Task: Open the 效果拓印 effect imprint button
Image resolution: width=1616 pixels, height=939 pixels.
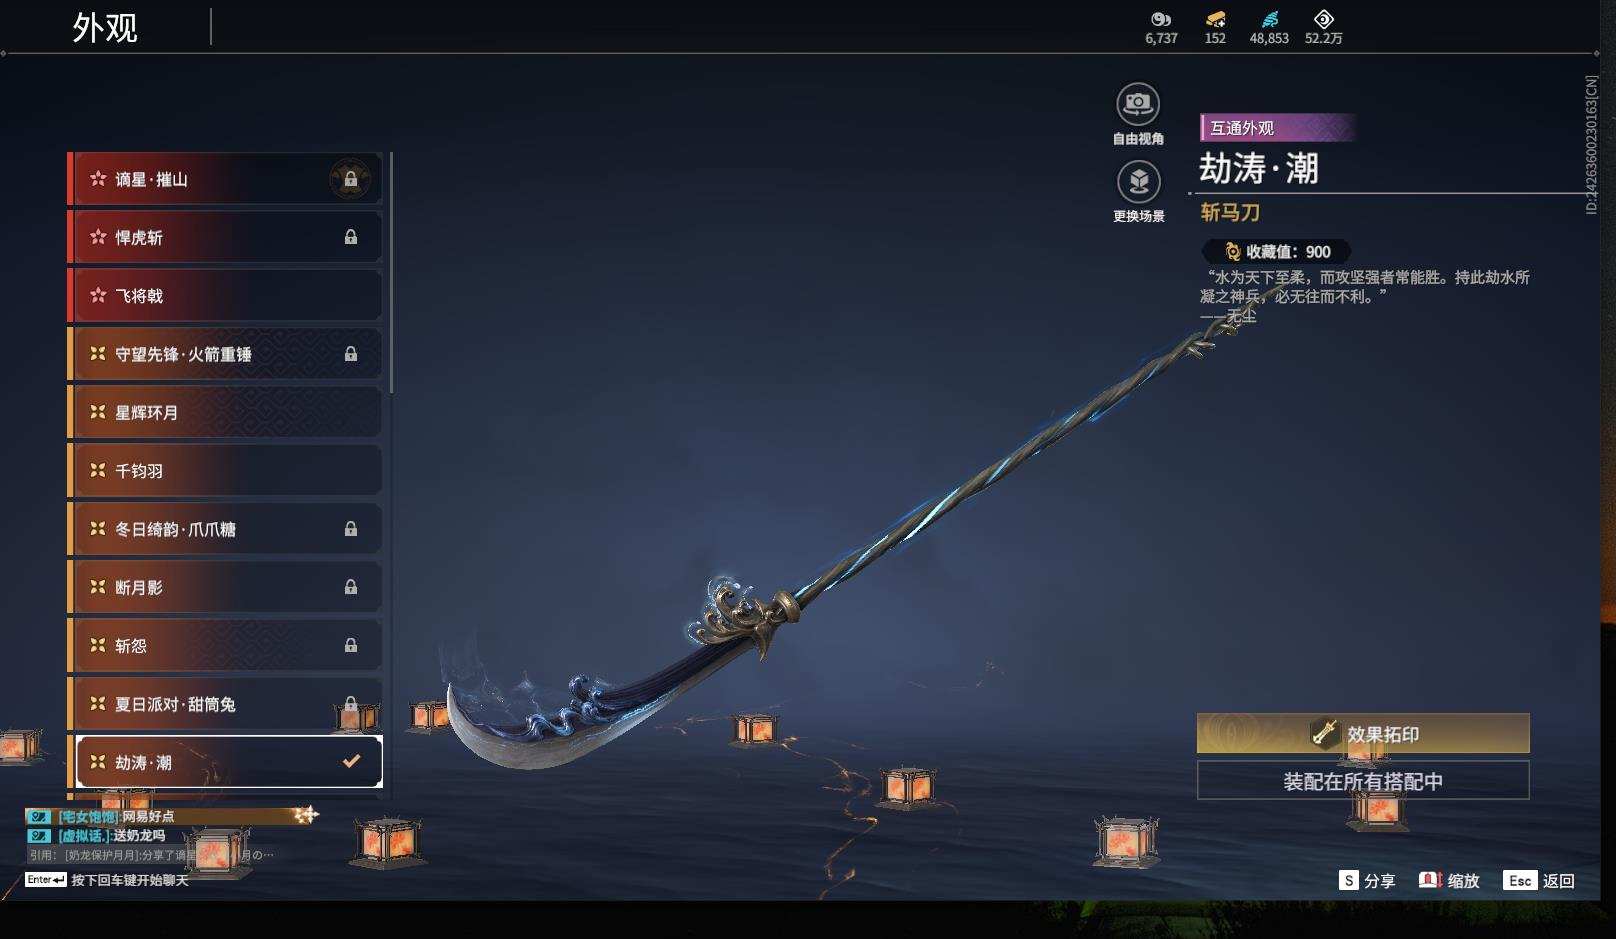Action: pyautogui.click(x=1363, y=734)
